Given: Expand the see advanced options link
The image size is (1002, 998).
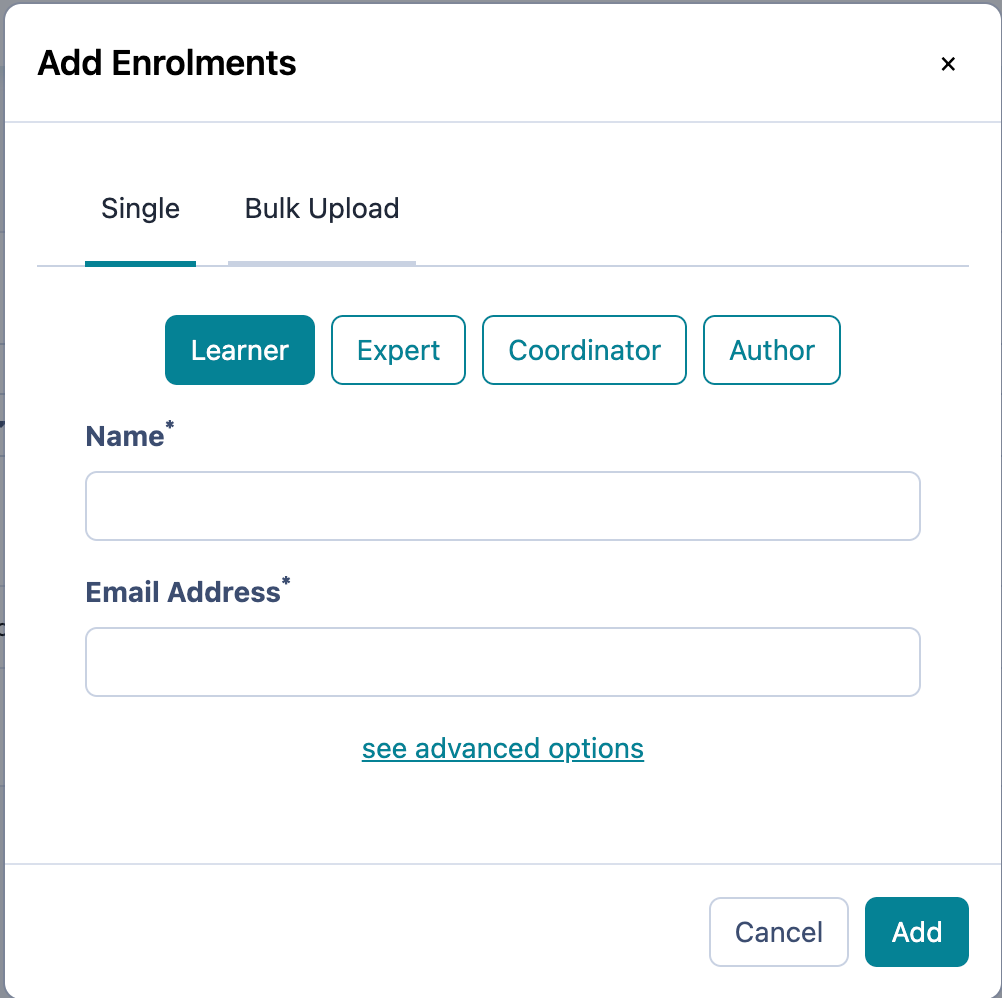Looking at the screenshot, I should pos(502,748).
